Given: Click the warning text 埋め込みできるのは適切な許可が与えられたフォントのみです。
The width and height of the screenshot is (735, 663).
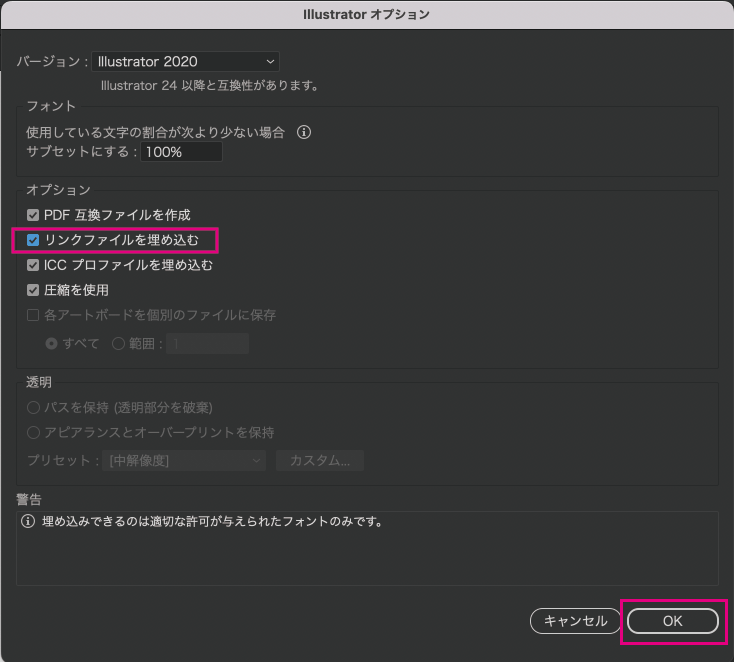Looking at the screenshot, I should click(213, 521).
